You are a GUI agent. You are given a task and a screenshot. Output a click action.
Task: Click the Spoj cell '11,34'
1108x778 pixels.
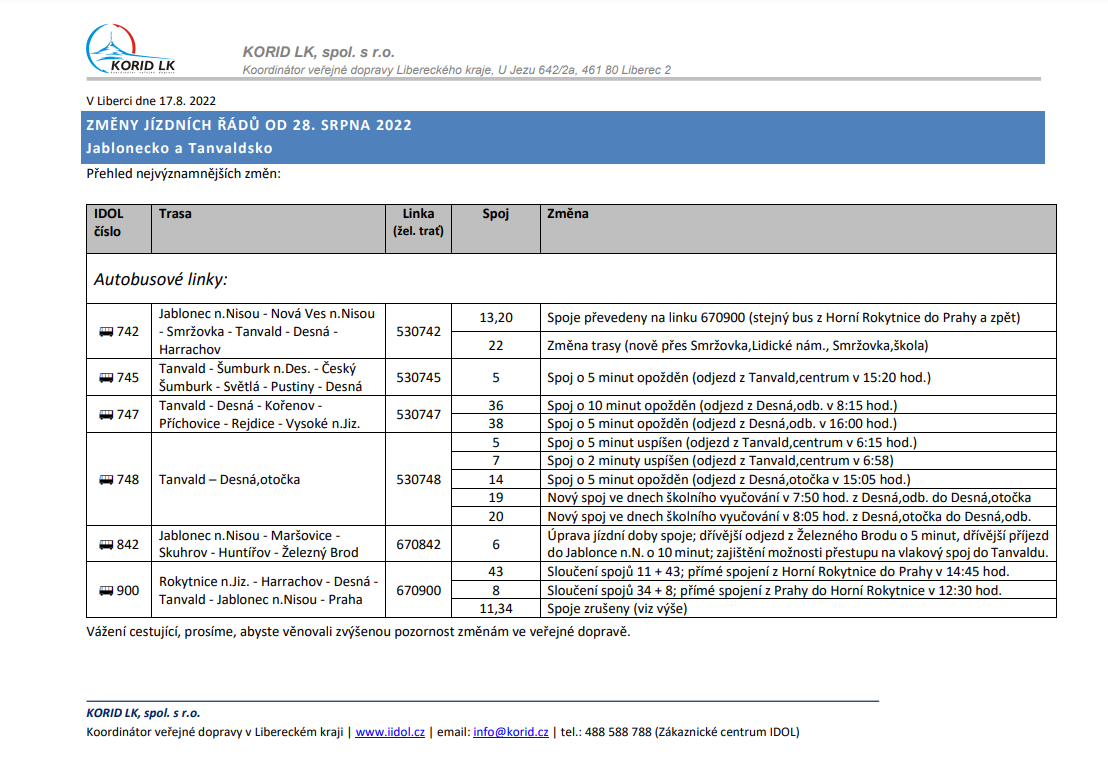pos(496,608)
